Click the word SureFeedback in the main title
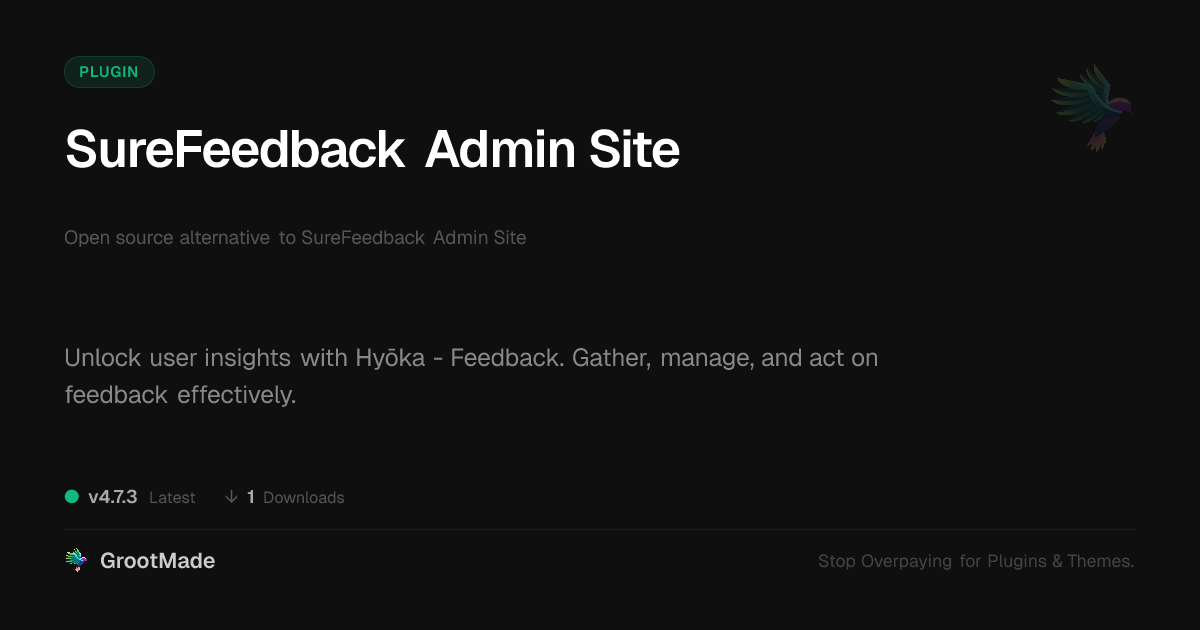 [x=234, y=151]
